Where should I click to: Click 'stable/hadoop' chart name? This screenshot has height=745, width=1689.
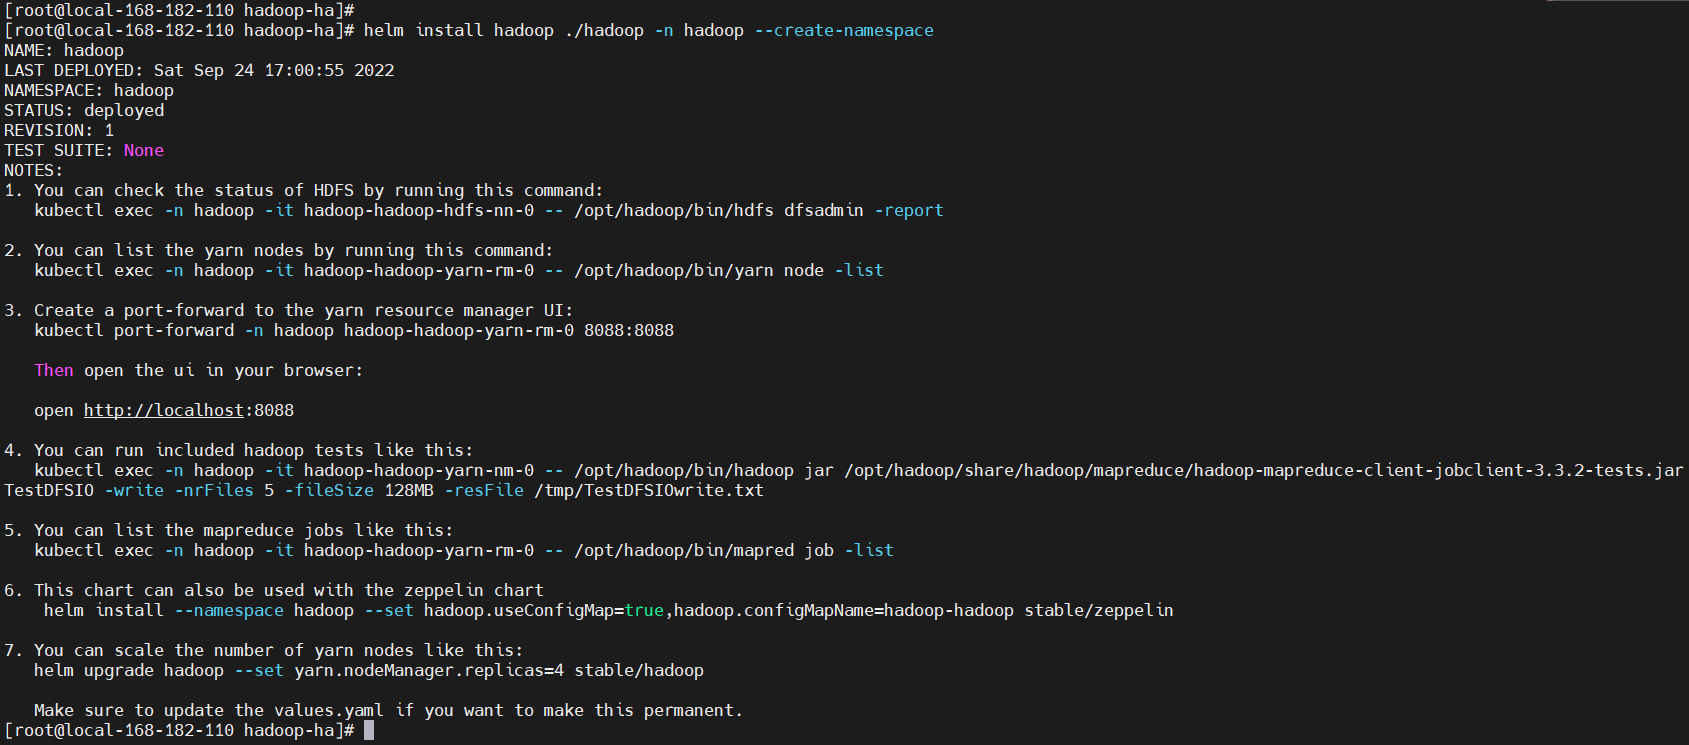click(639, 670)
